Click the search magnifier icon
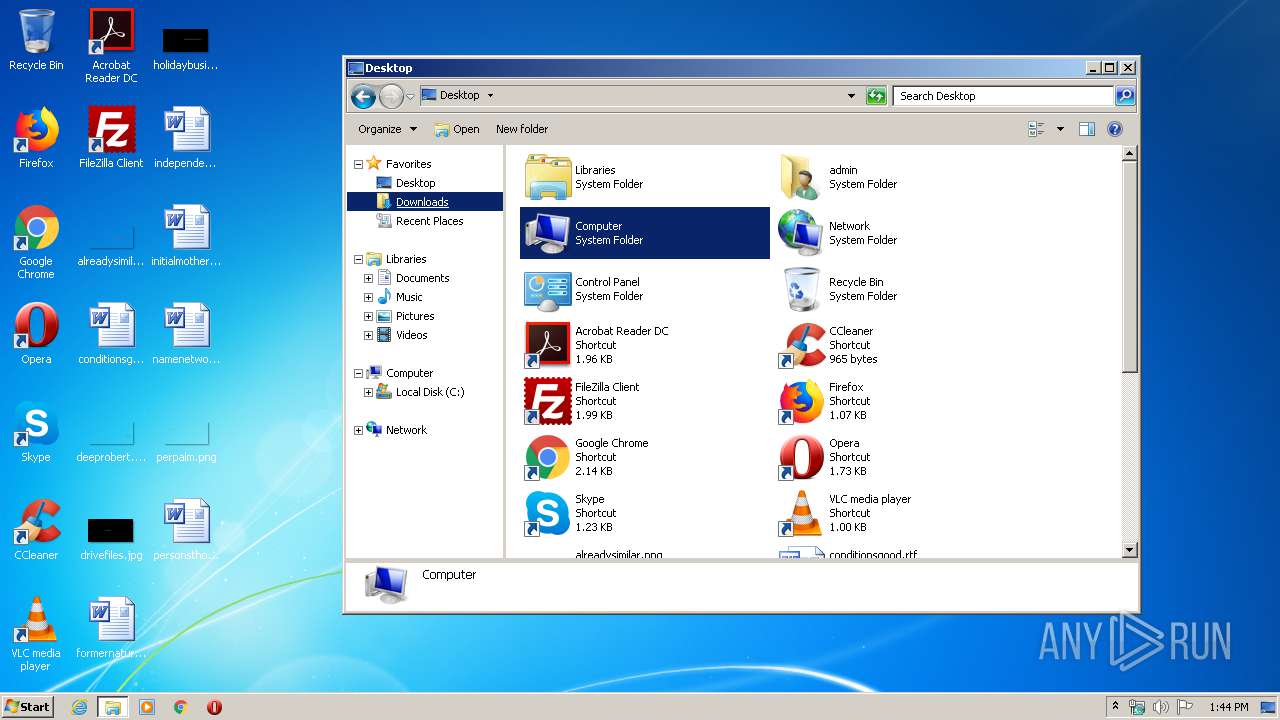1280x720 pixels. (x=1125, y=96)
